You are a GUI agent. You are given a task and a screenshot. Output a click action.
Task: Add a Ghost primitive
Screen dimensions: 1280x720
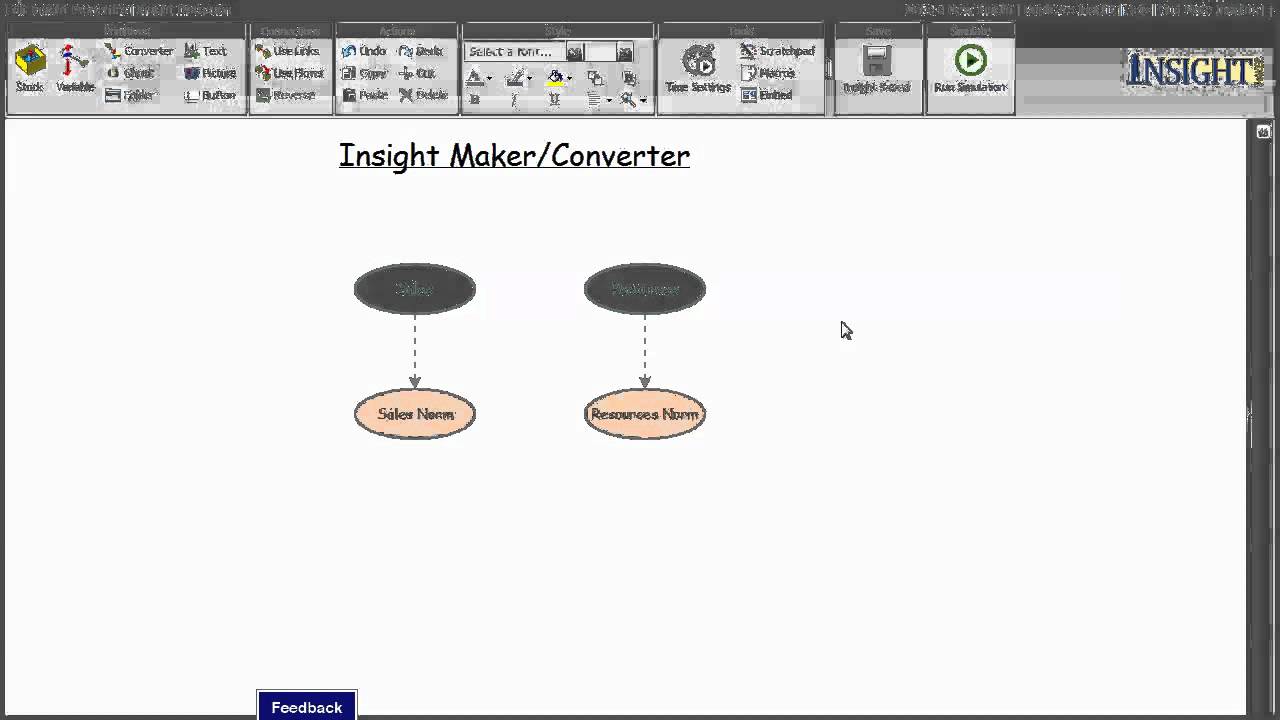[x=130, y=73]
